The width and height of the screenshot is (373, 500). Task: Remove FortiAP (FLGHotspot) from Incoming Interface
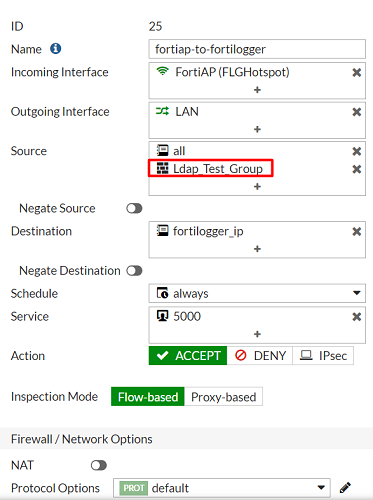tap(357, 72)
